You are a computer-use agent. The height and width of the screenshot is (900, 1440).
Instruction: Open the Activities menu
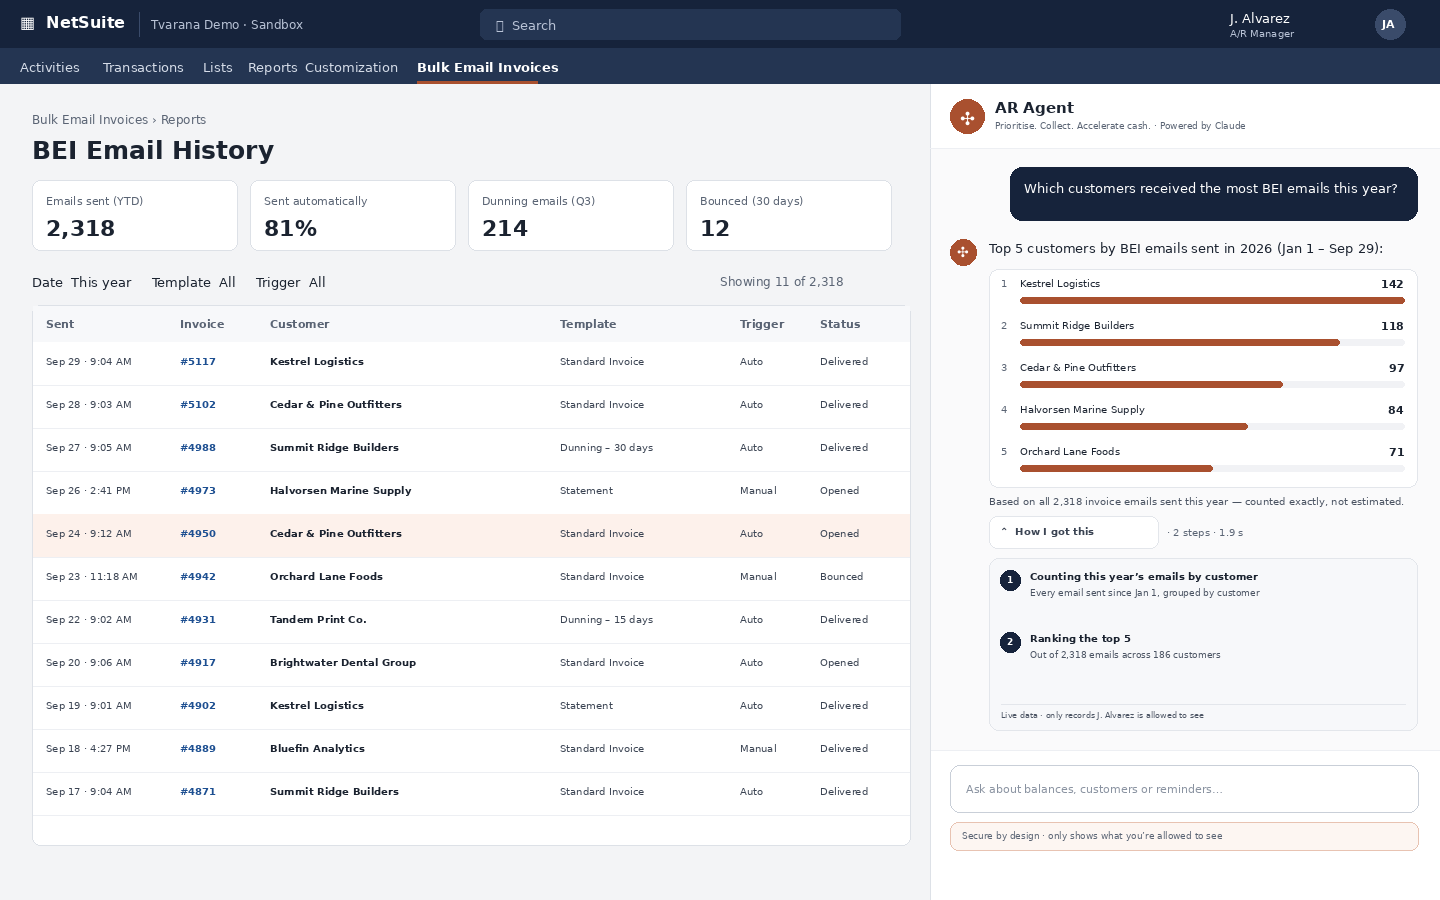pos(50,68)
